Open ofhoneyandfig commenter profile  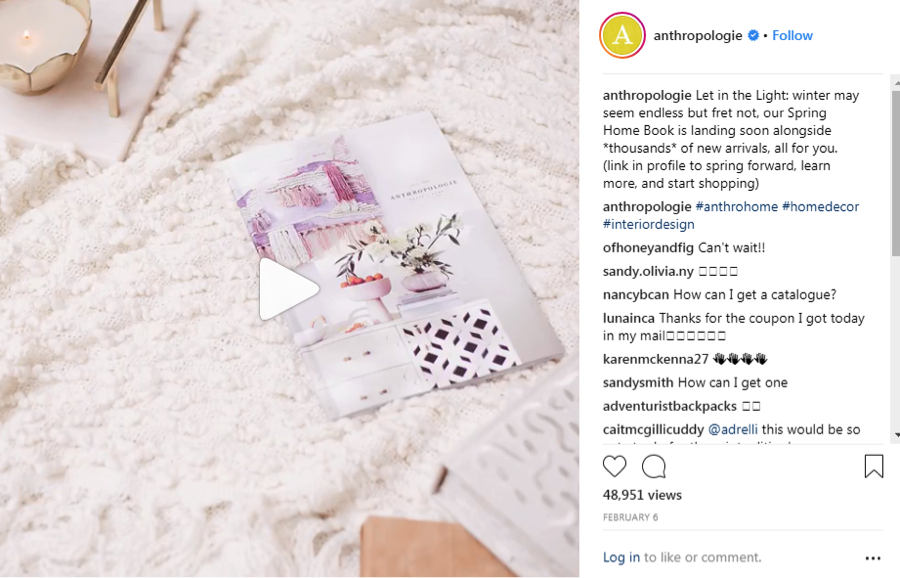648,248
